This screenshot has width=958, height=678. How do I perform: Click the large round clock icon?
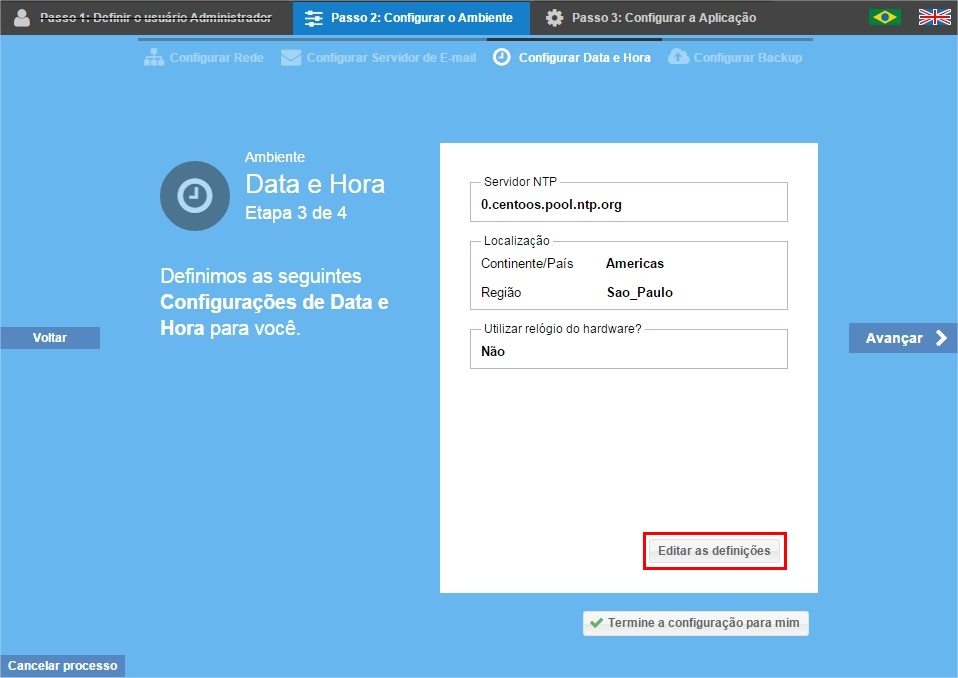[x=195, y=196]
